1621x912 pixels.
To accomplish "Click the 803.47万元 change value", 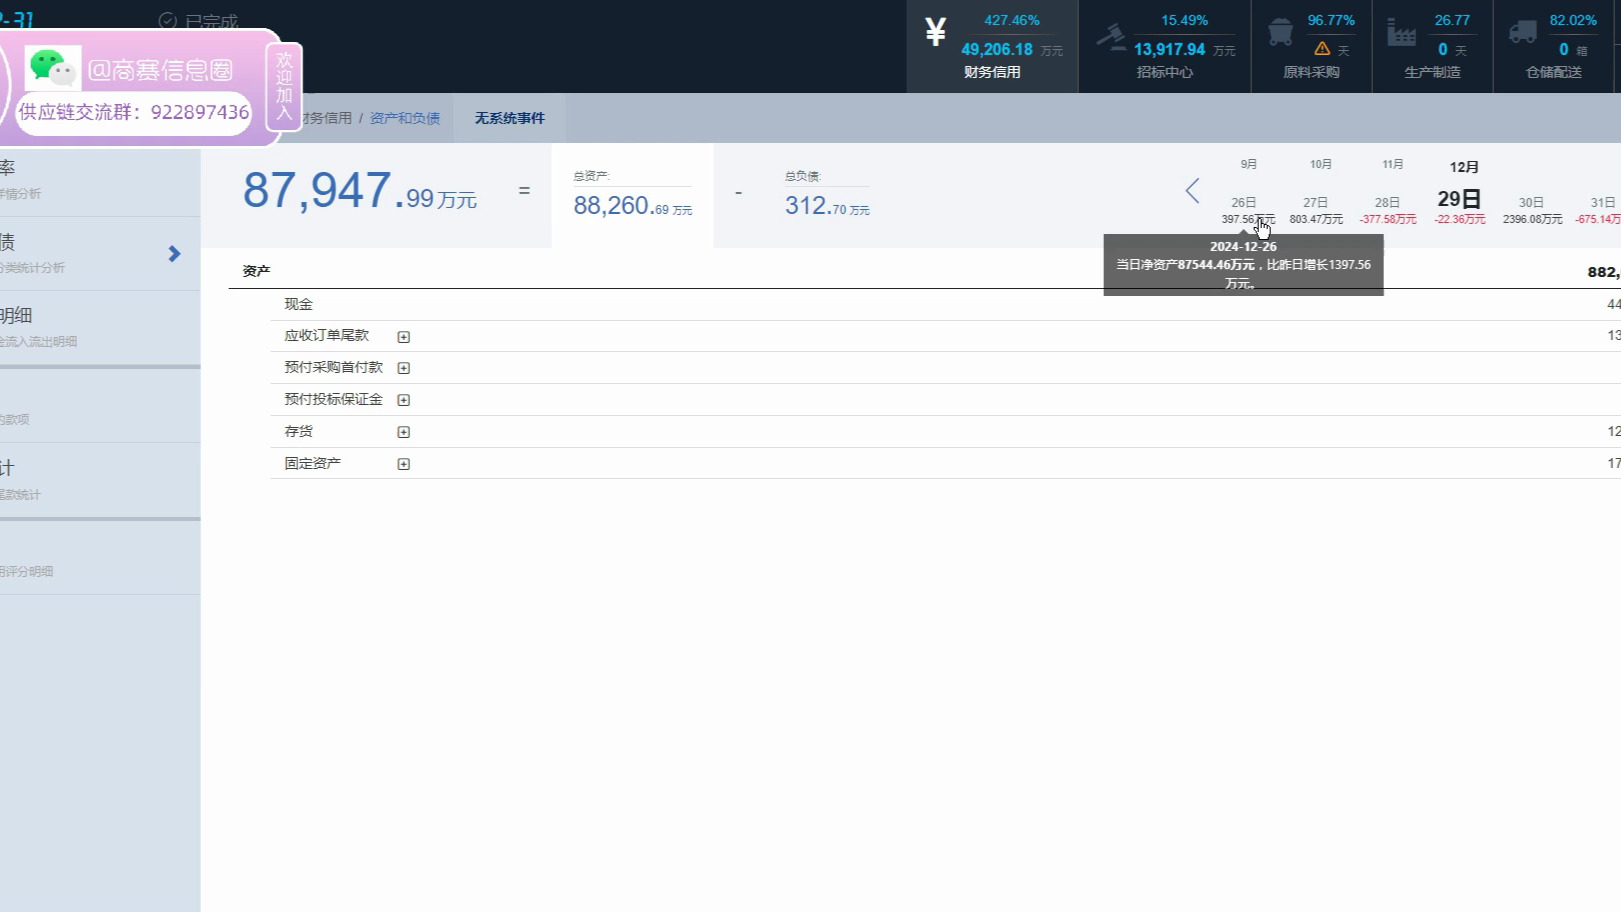I will tap(1316, 219).
